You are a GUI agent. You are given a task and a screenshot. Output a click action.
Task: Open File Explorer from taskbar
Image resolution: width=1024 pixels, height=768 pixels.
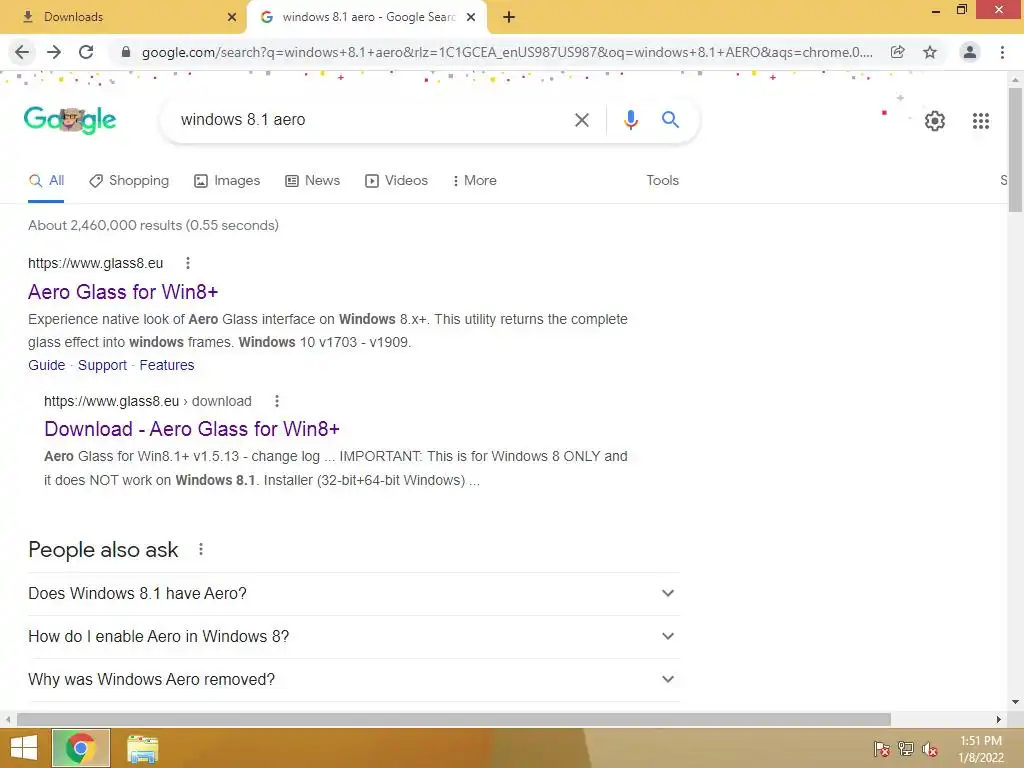tap(142, 748)
